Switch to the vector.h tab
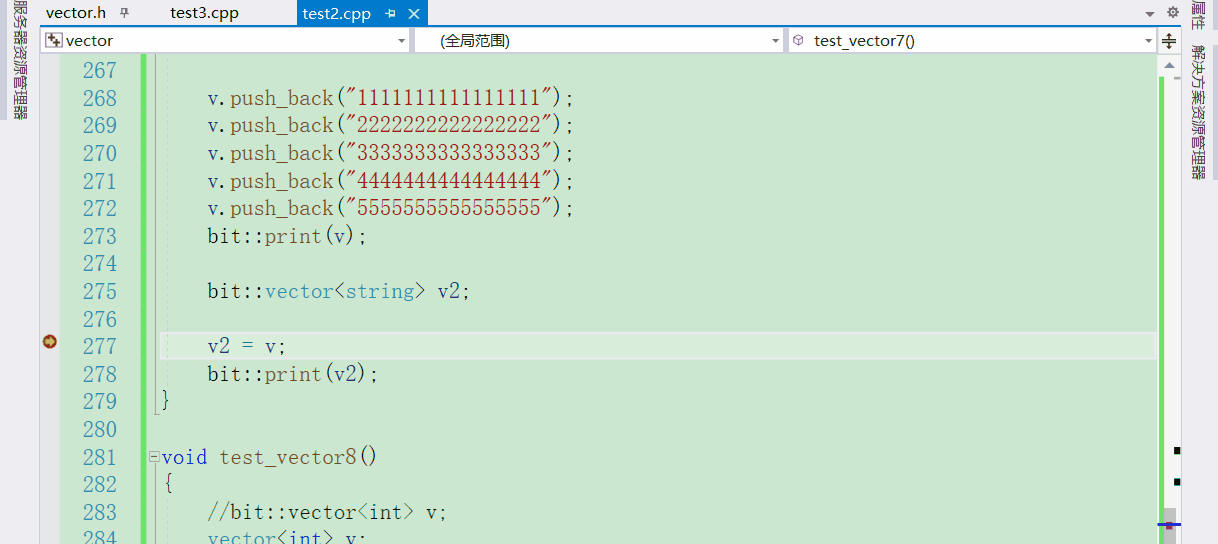Viewport: 1218px width, 544px height. click(76, 13)
